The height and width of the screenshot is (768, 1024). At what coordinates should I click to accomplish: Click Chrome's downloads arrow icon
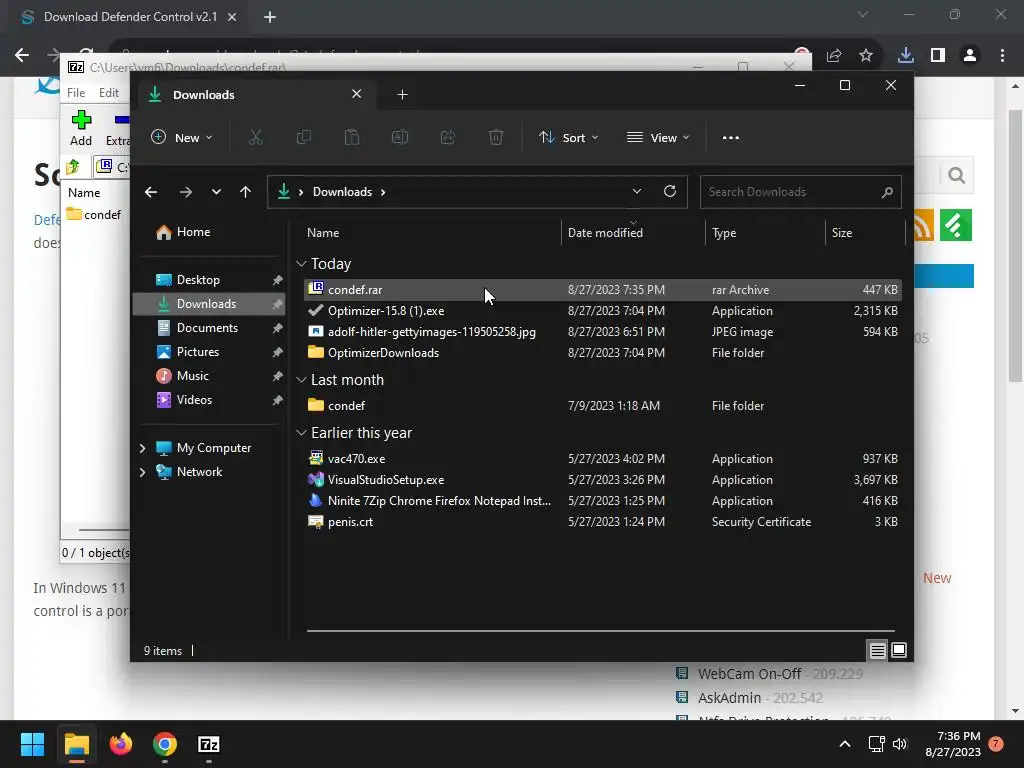(x=905, y=56)
